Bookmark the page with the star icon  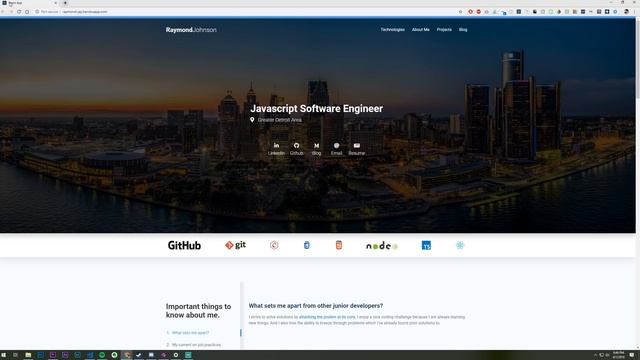point(461,12)
